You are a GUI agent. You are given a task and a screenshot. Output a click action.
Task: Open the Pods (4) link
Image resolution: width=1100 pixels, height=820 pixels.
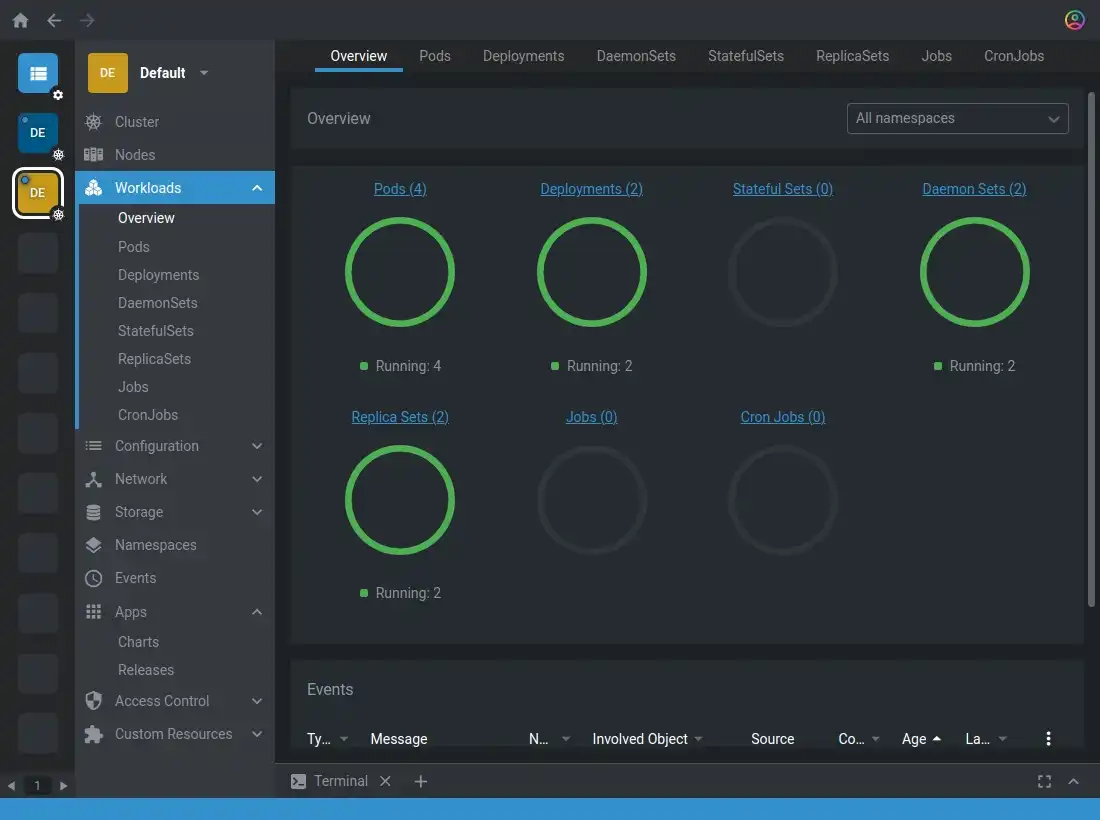[x=400, y=189]
